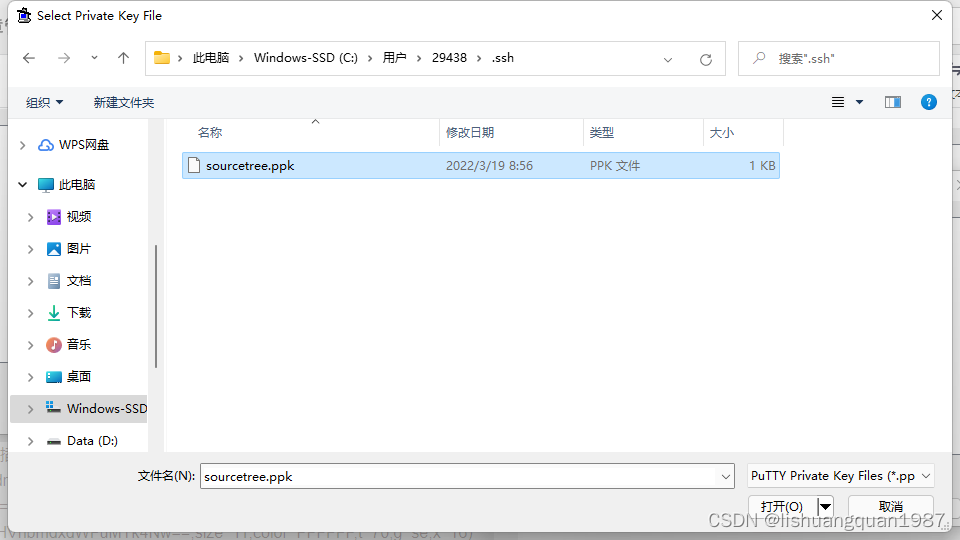Collapse 此电脑 tree node
The height and width of the screenshot is (540, 960).
[x=23, y=184]
